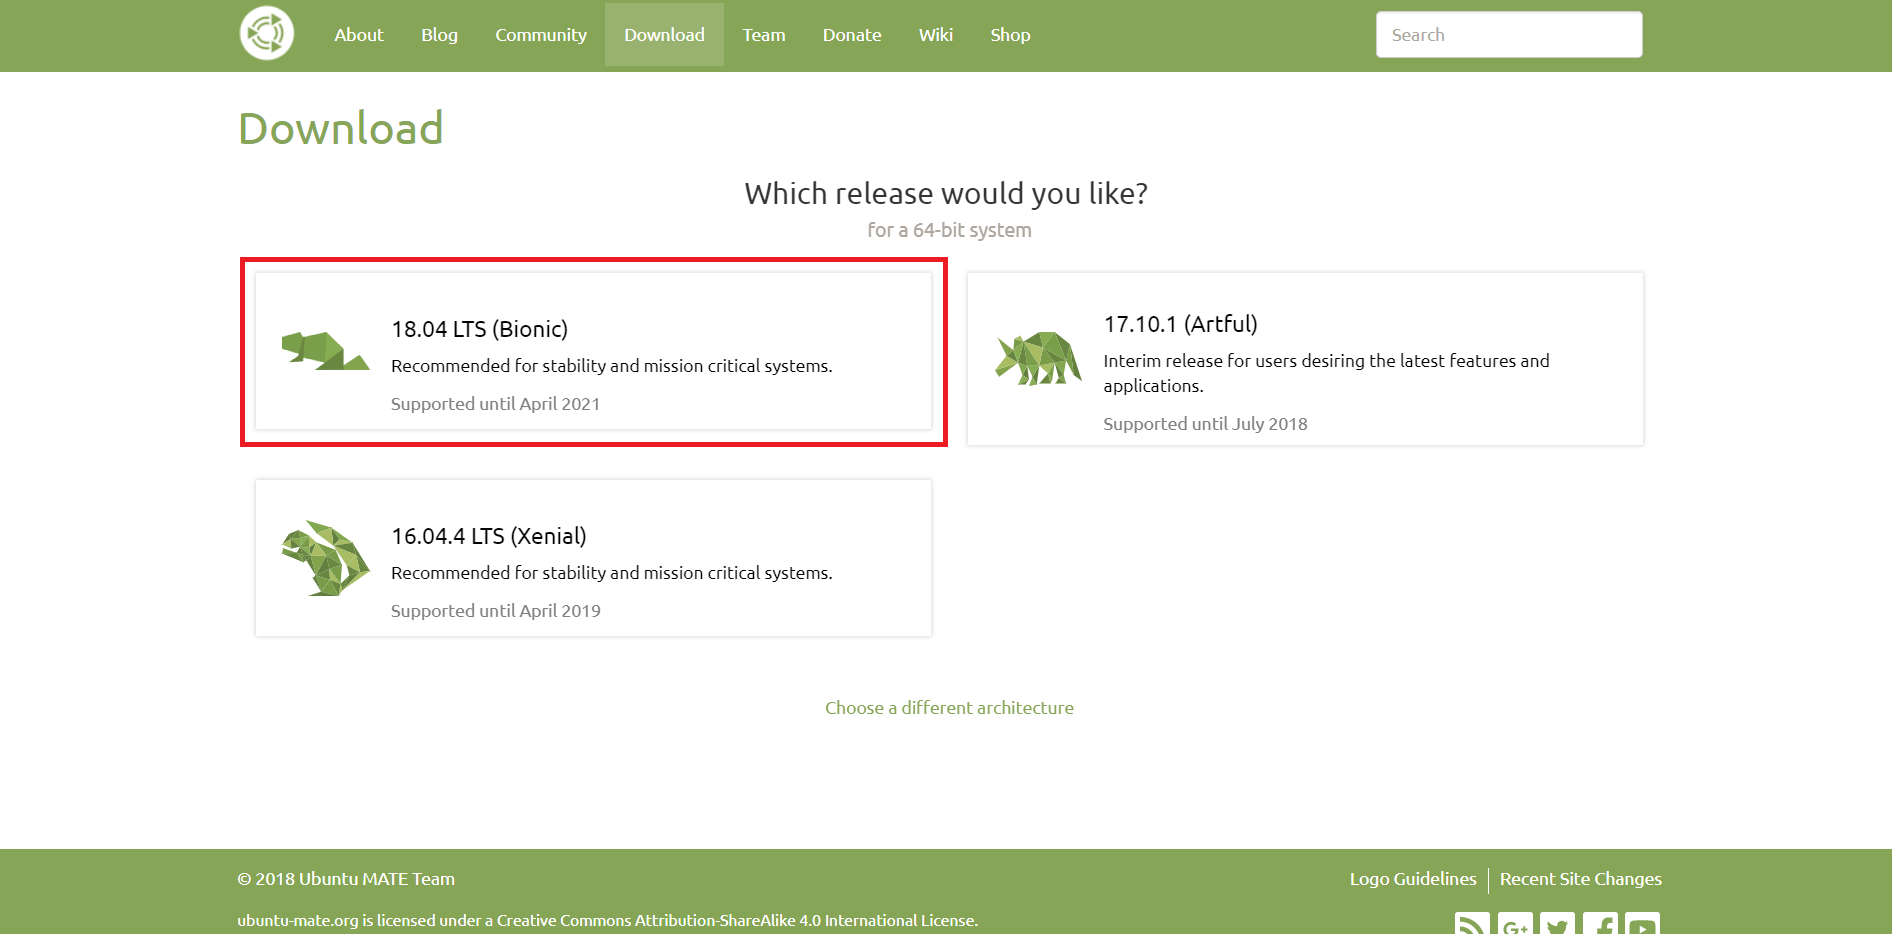Image resolution: width=1892 pixels, height=934 pixels.
Task: Go to the Community page
Action: tap(540, 34)
